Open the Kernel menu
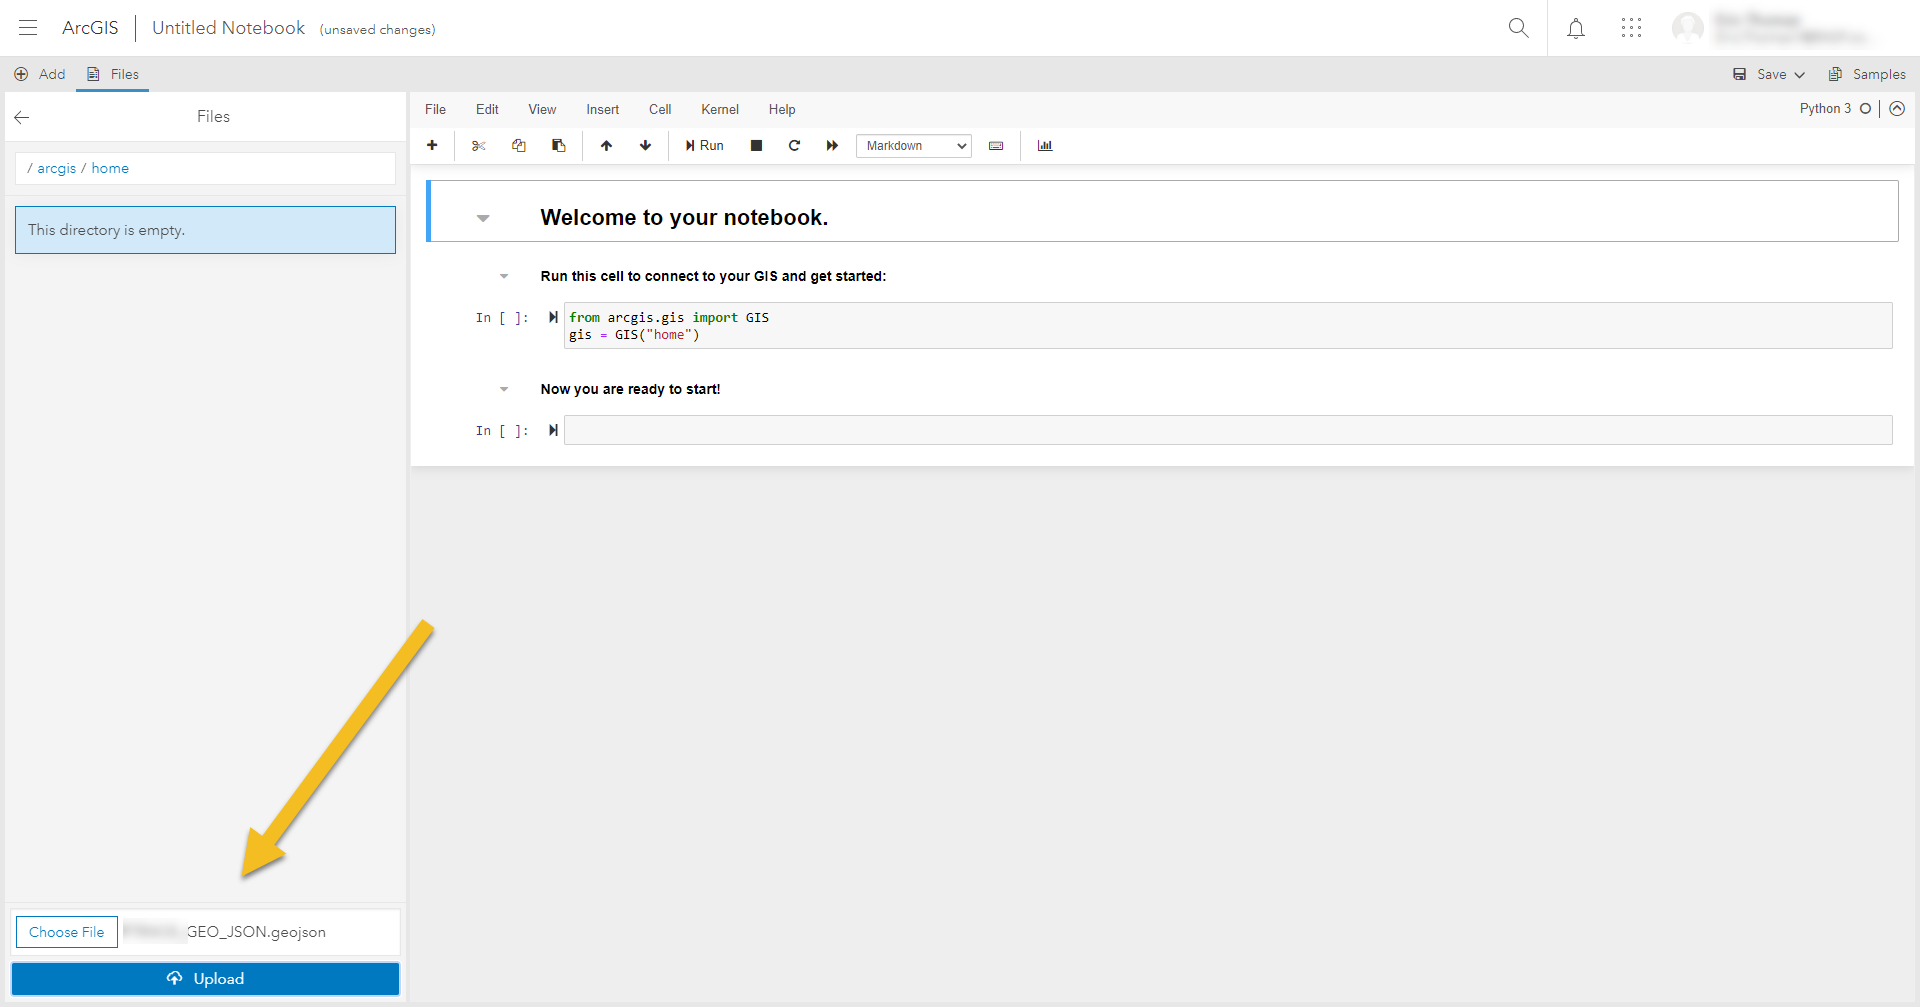Viewport: 1920px width, 1007px height. [x=720, y=109]
